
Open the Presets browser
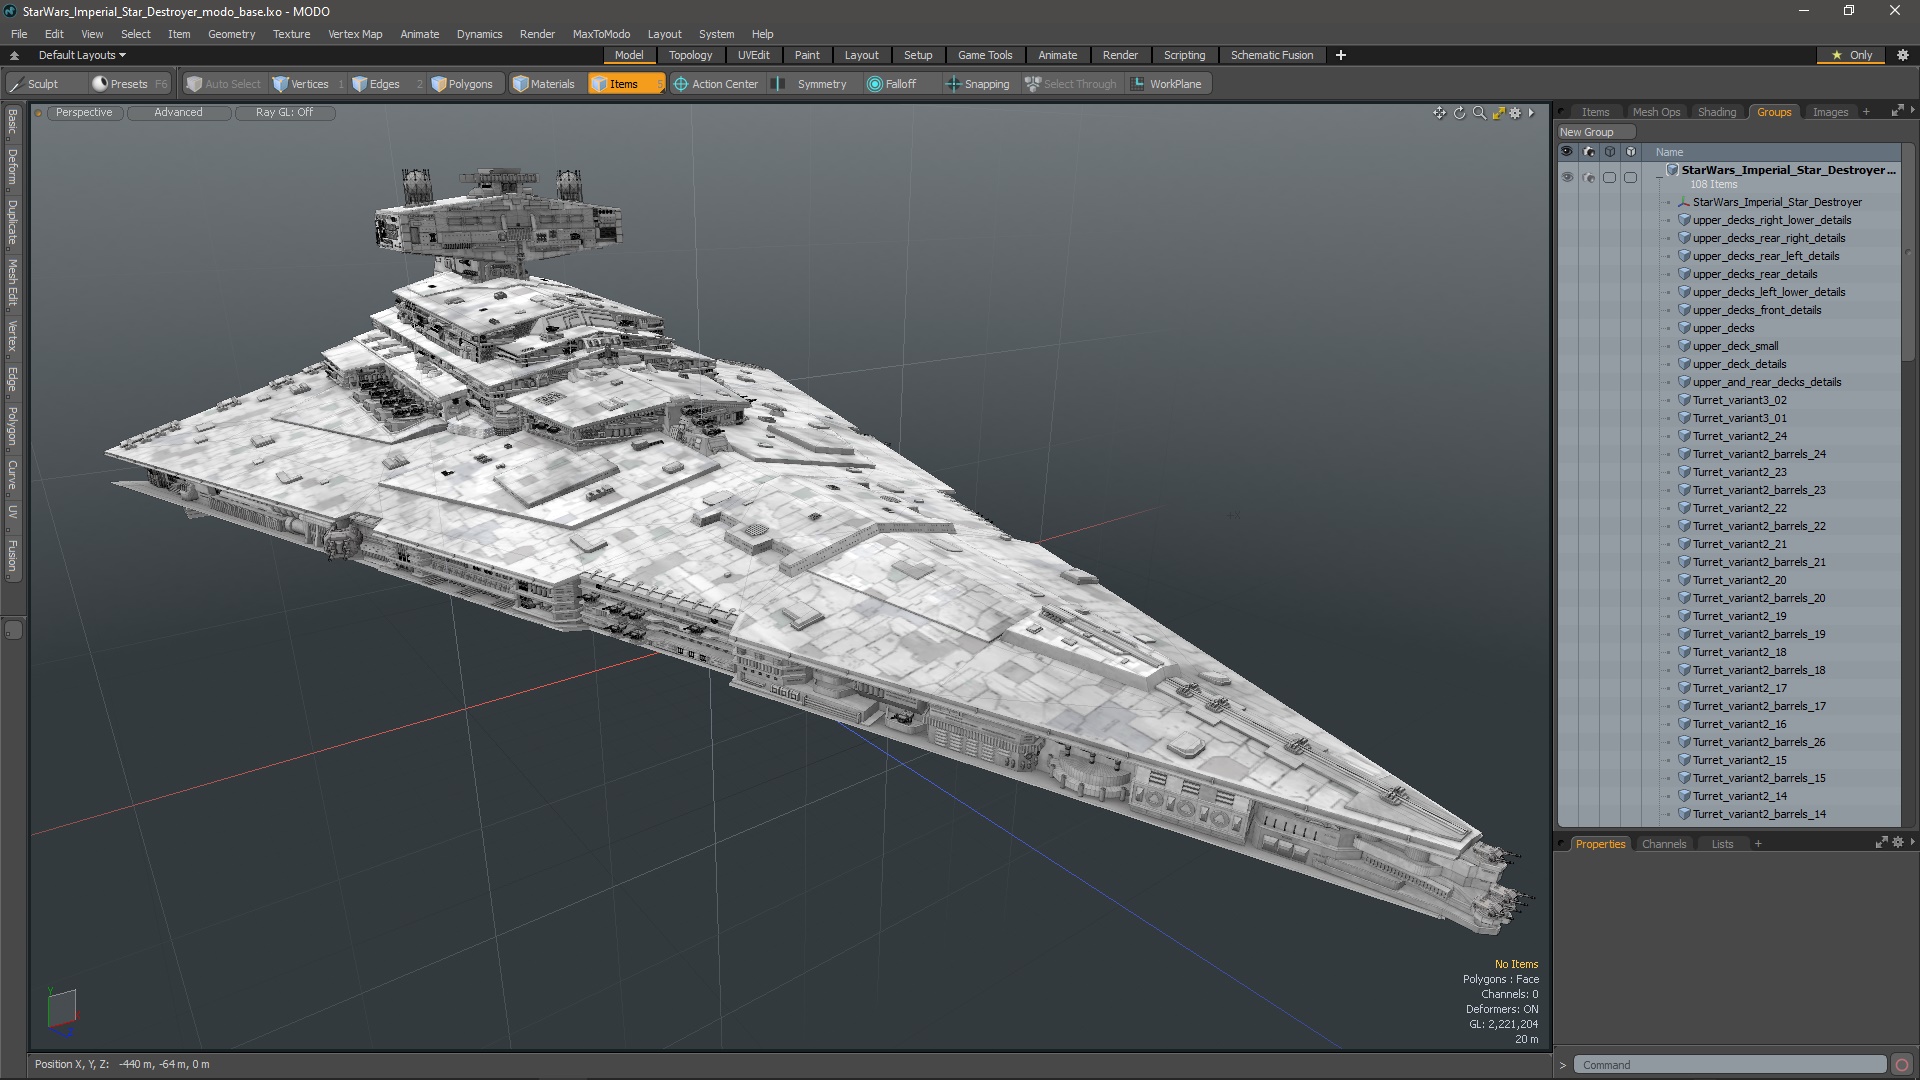pos(129,84)
